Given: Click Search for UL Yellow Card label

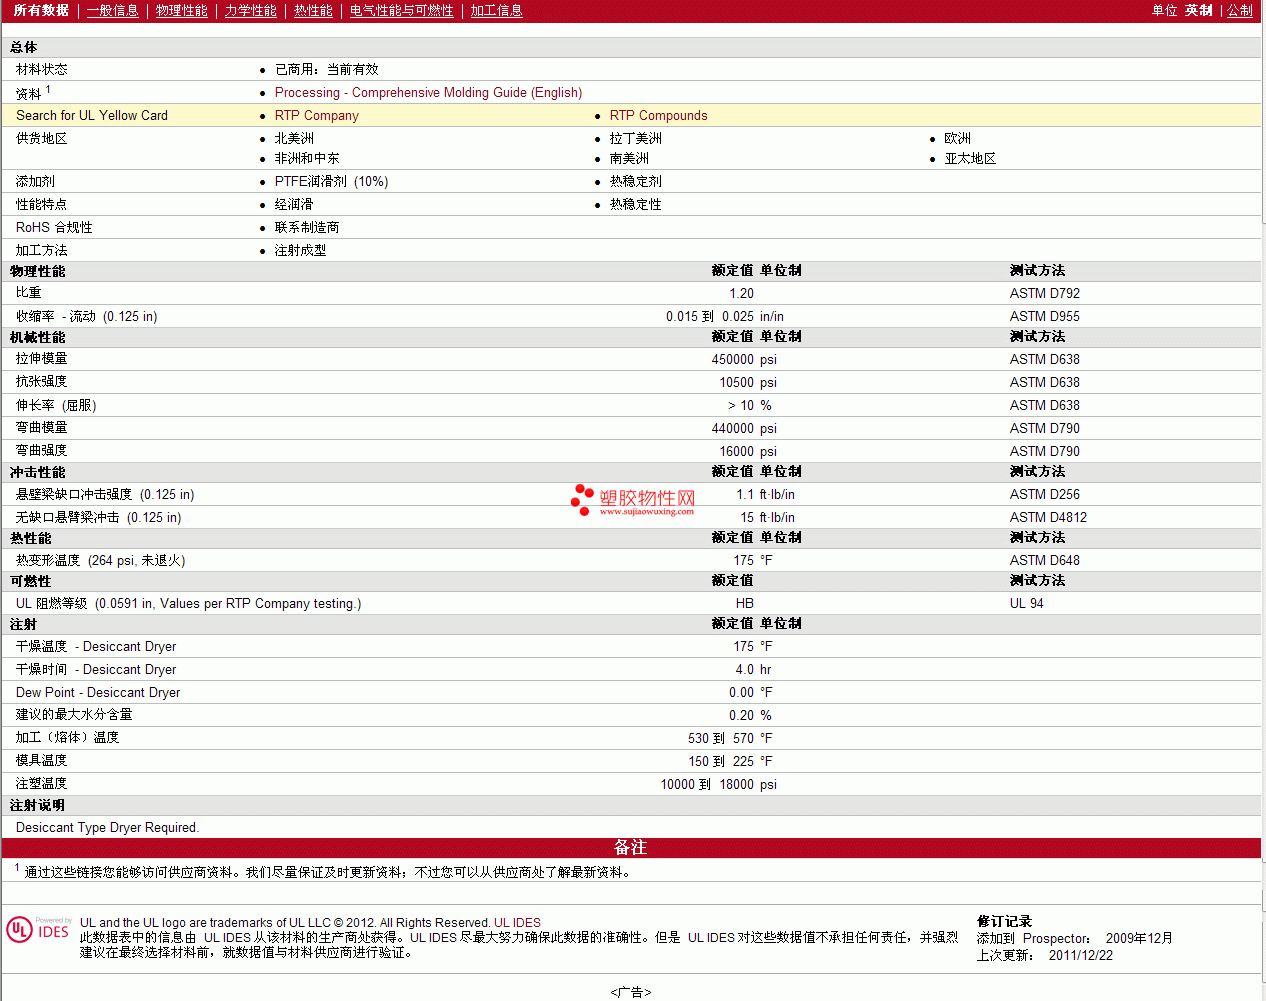Looking at the screenshot, I should coord(92,115).
